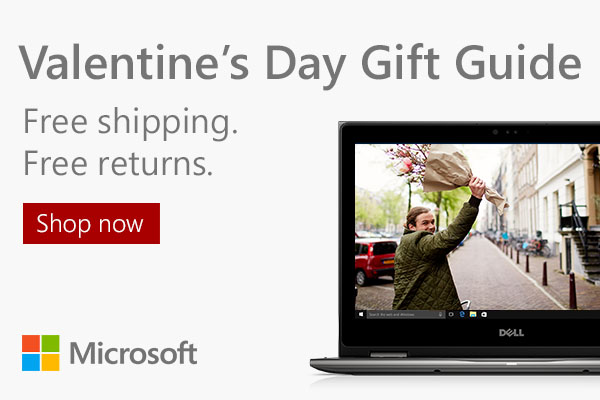The height and width of the screenshot is (400, 600).
Task: Open the File Explorer folder taskbar icon
Action: click(x=473, y=314)
